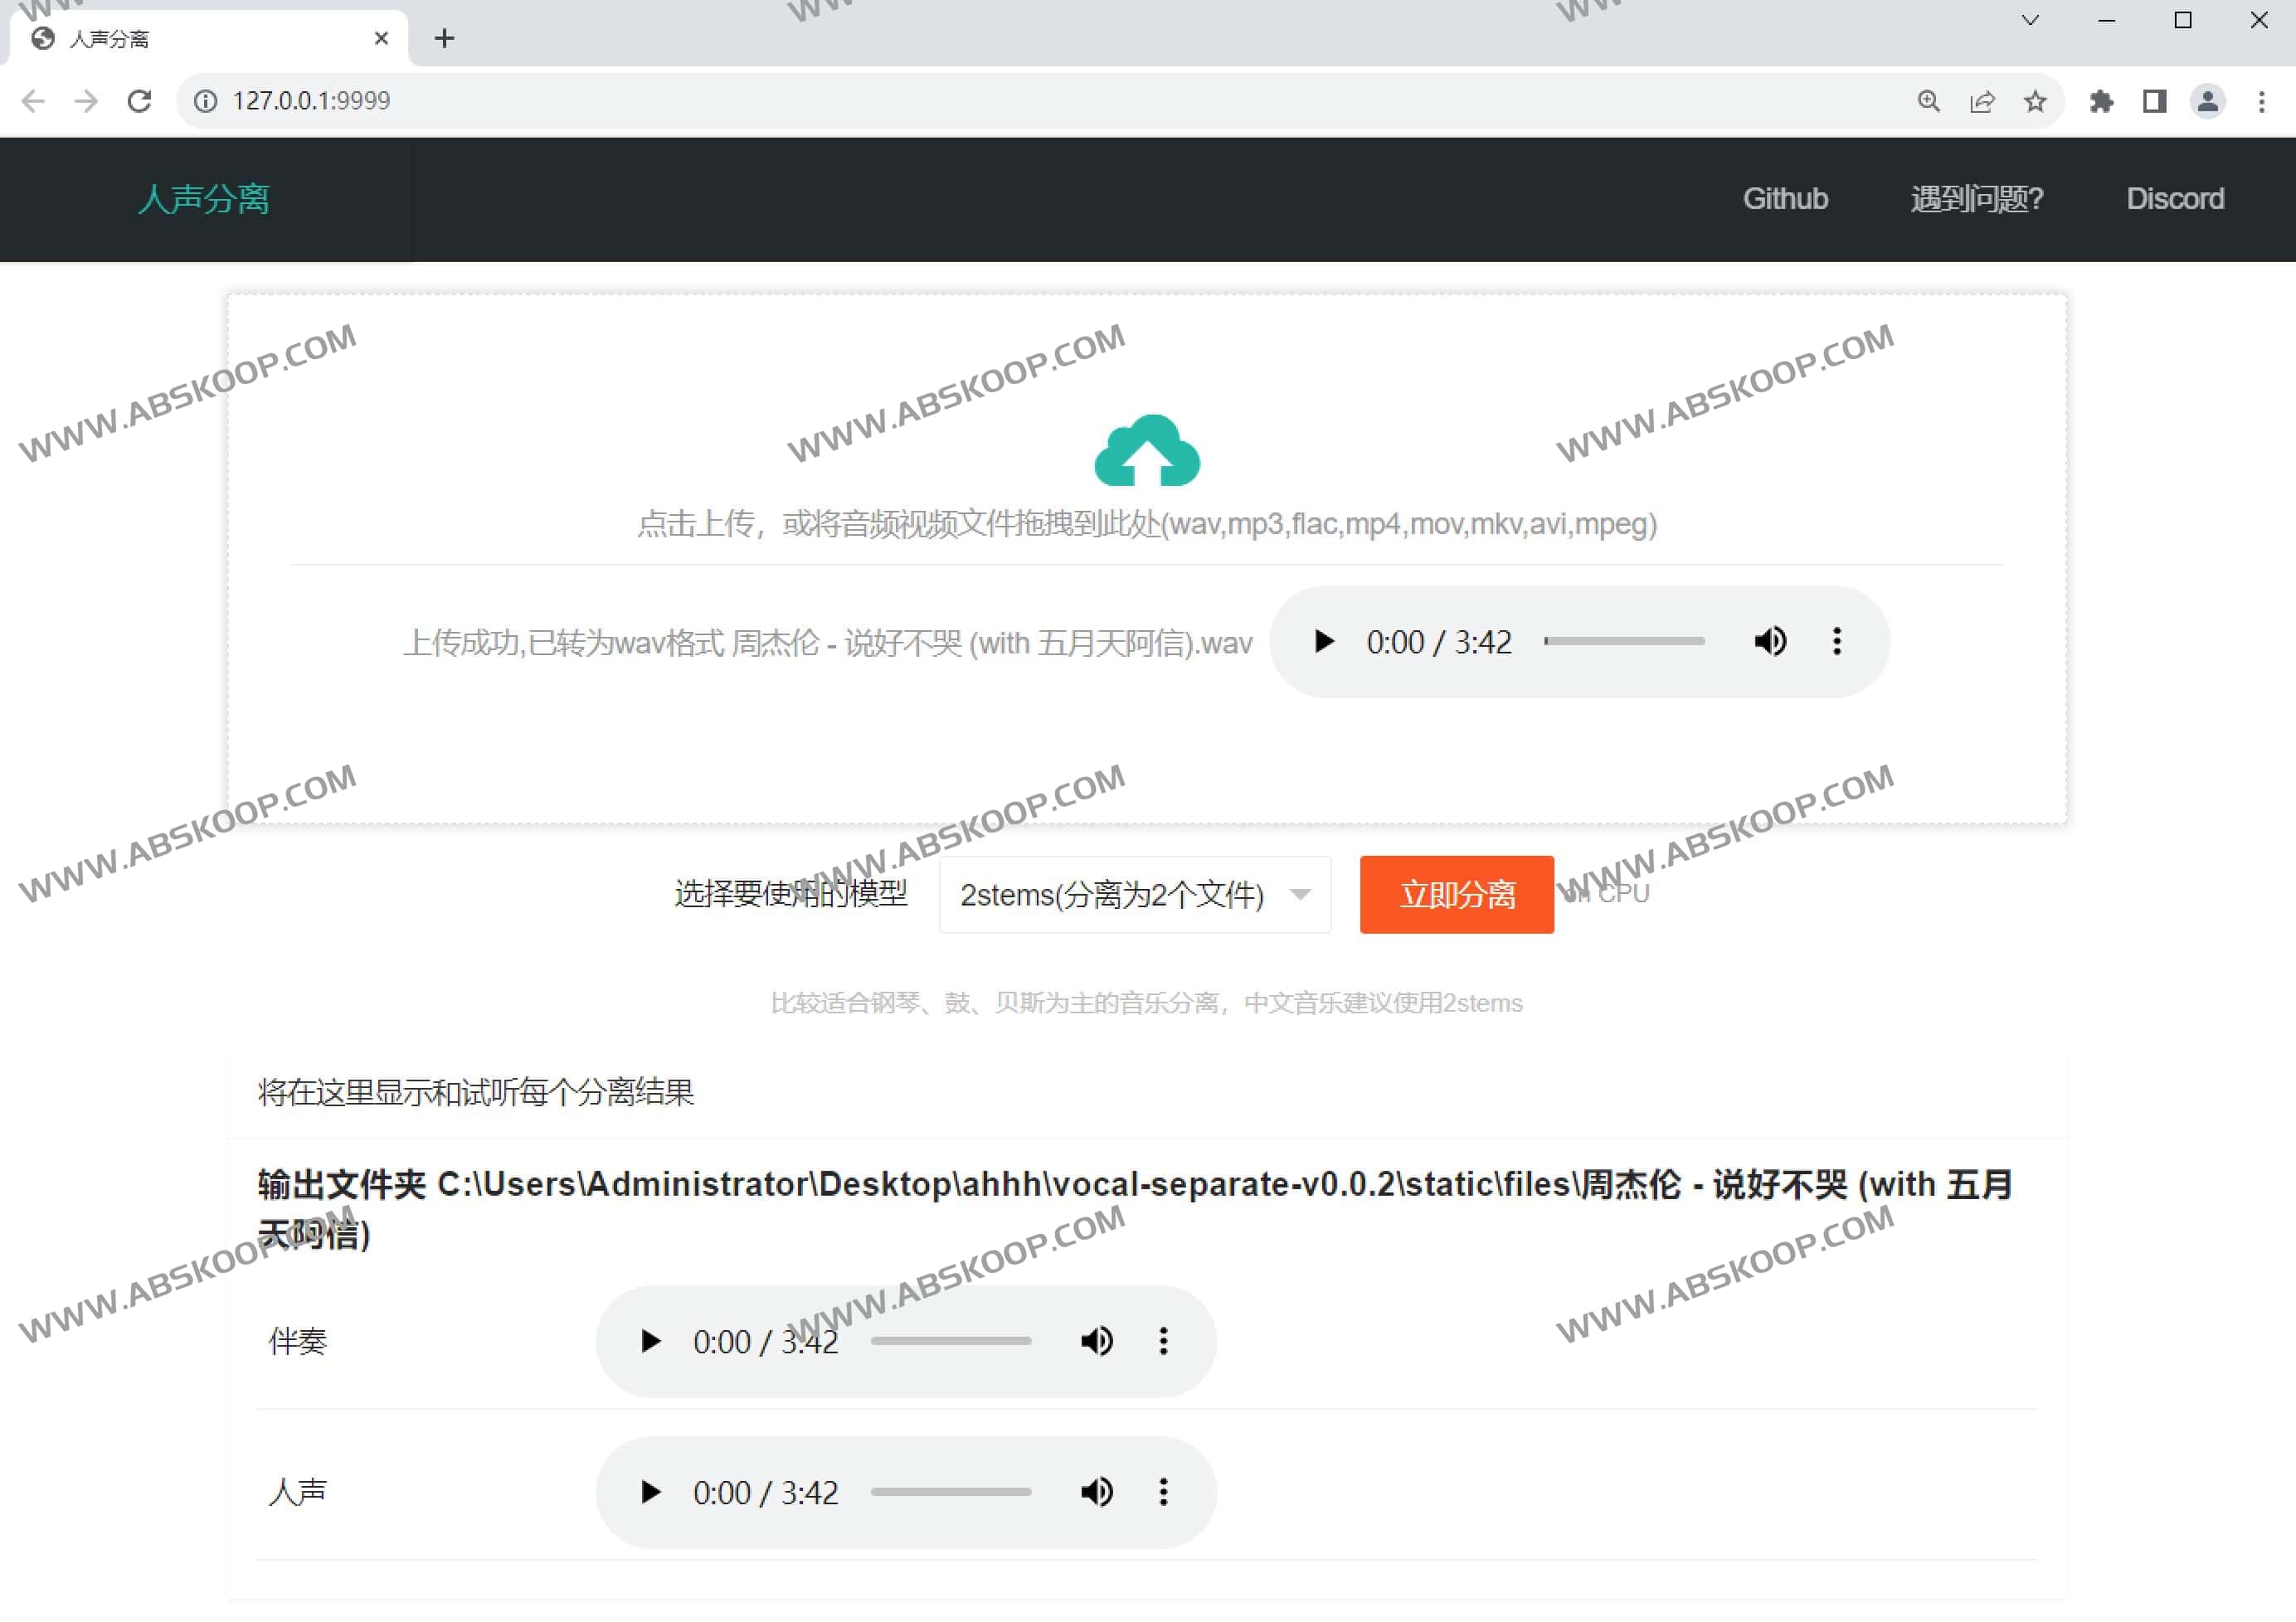Open the browser extensions puzzle icon
The width and height of the screenshot is (2296, 1622).
tap(2102, 101)
